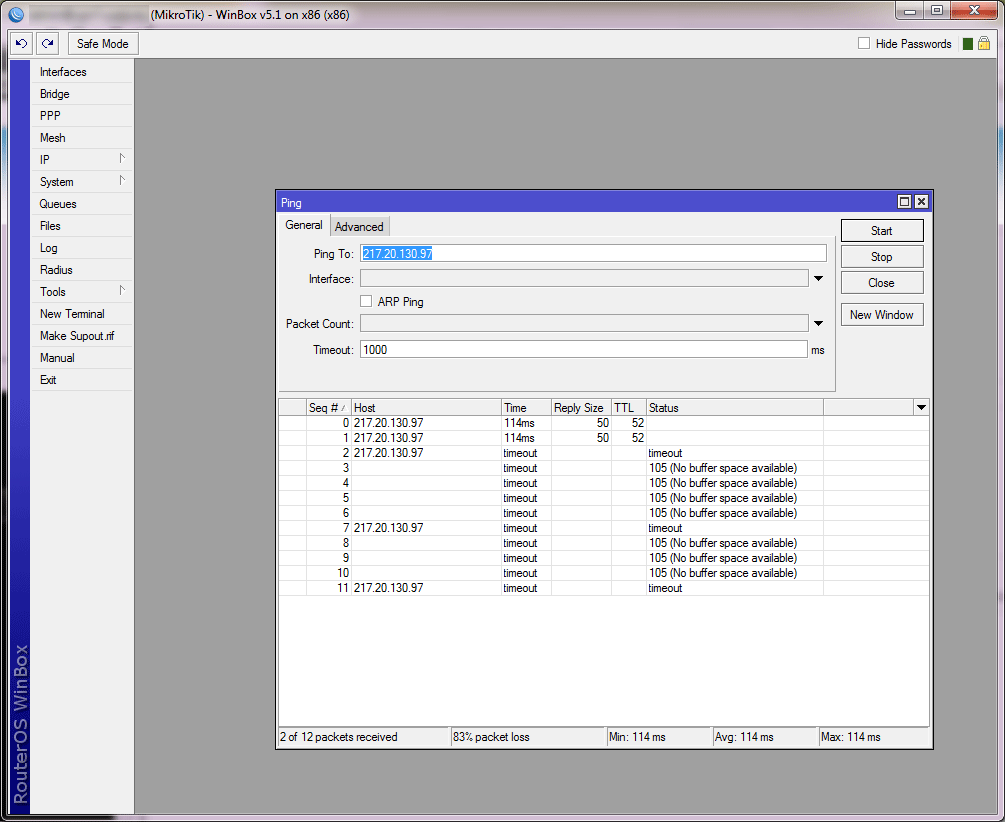Toggle the Hide Passwords checkbox
The height and width of the screenshot is (822, 1005).
pos(864,44)
